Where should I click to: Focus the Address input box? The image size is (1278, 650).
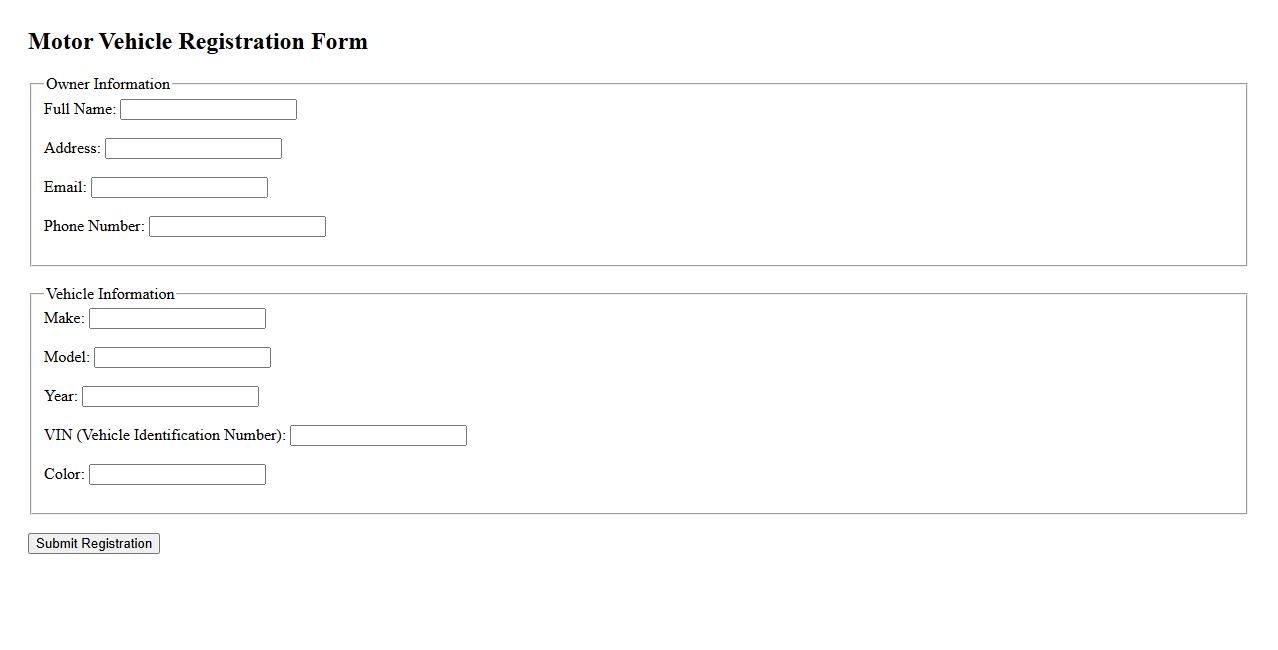point(193,148)
